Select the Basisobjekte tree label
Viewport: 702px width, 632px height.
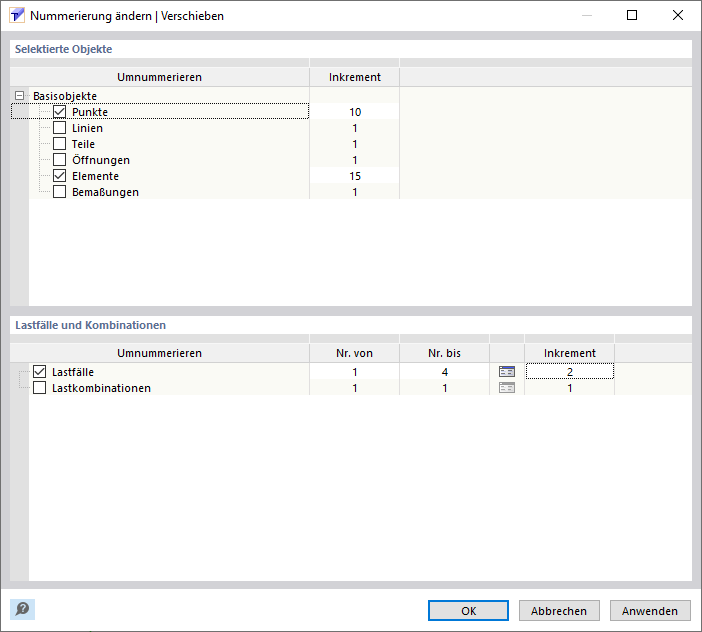[65, 96]
